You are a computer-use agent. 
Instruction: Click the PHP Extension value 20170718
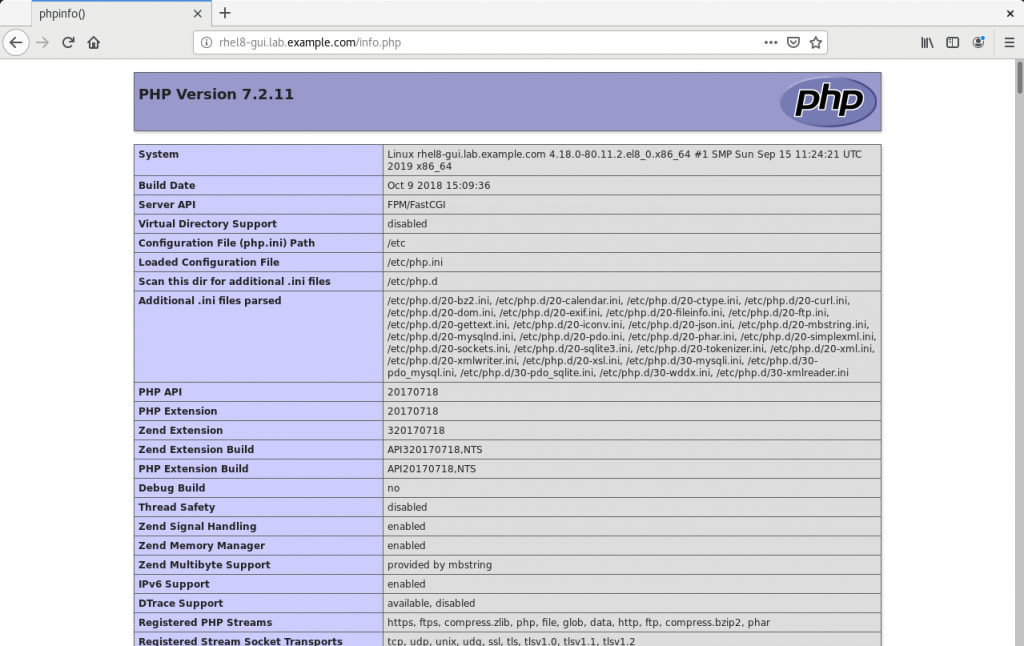[413, 411]
